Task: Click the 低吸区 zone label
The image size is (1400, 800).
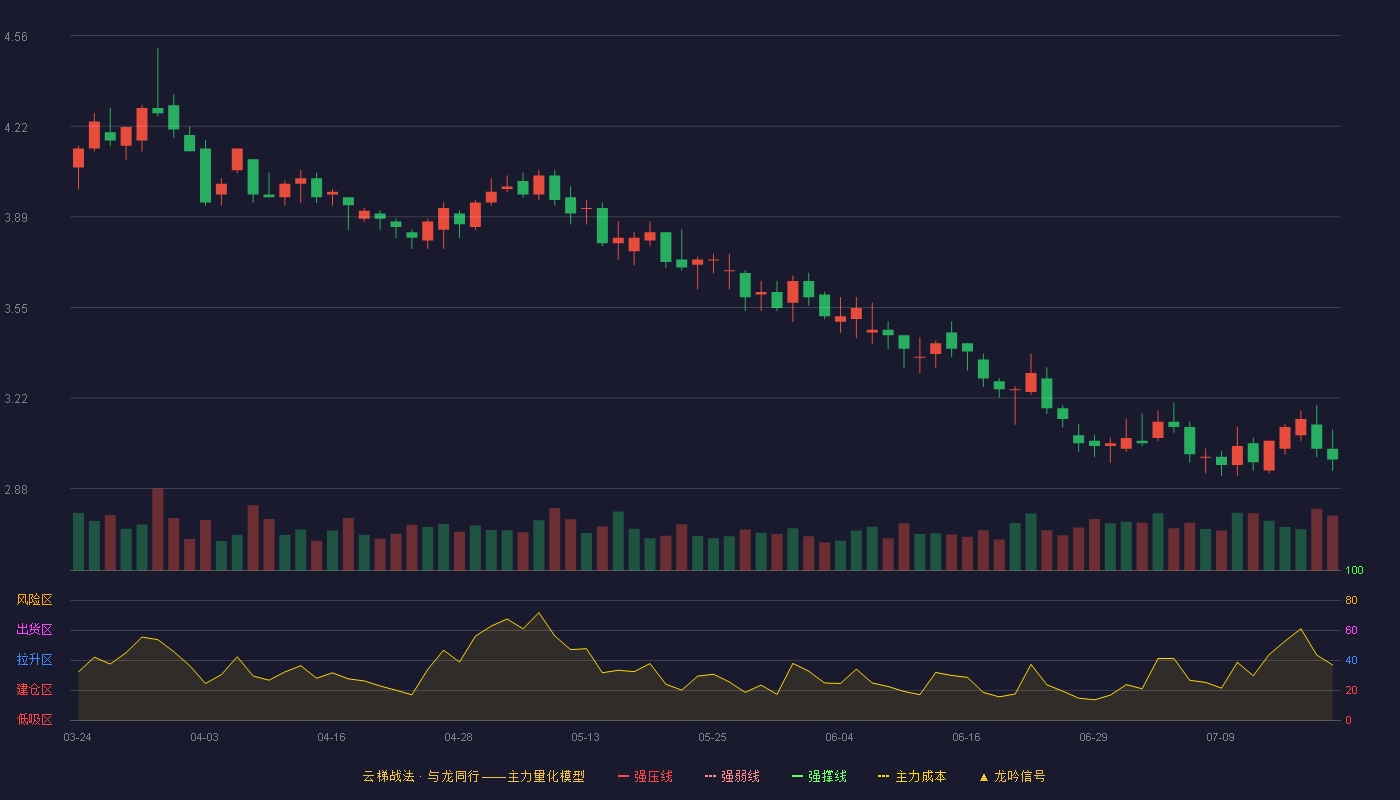Action: click(34, 719)
